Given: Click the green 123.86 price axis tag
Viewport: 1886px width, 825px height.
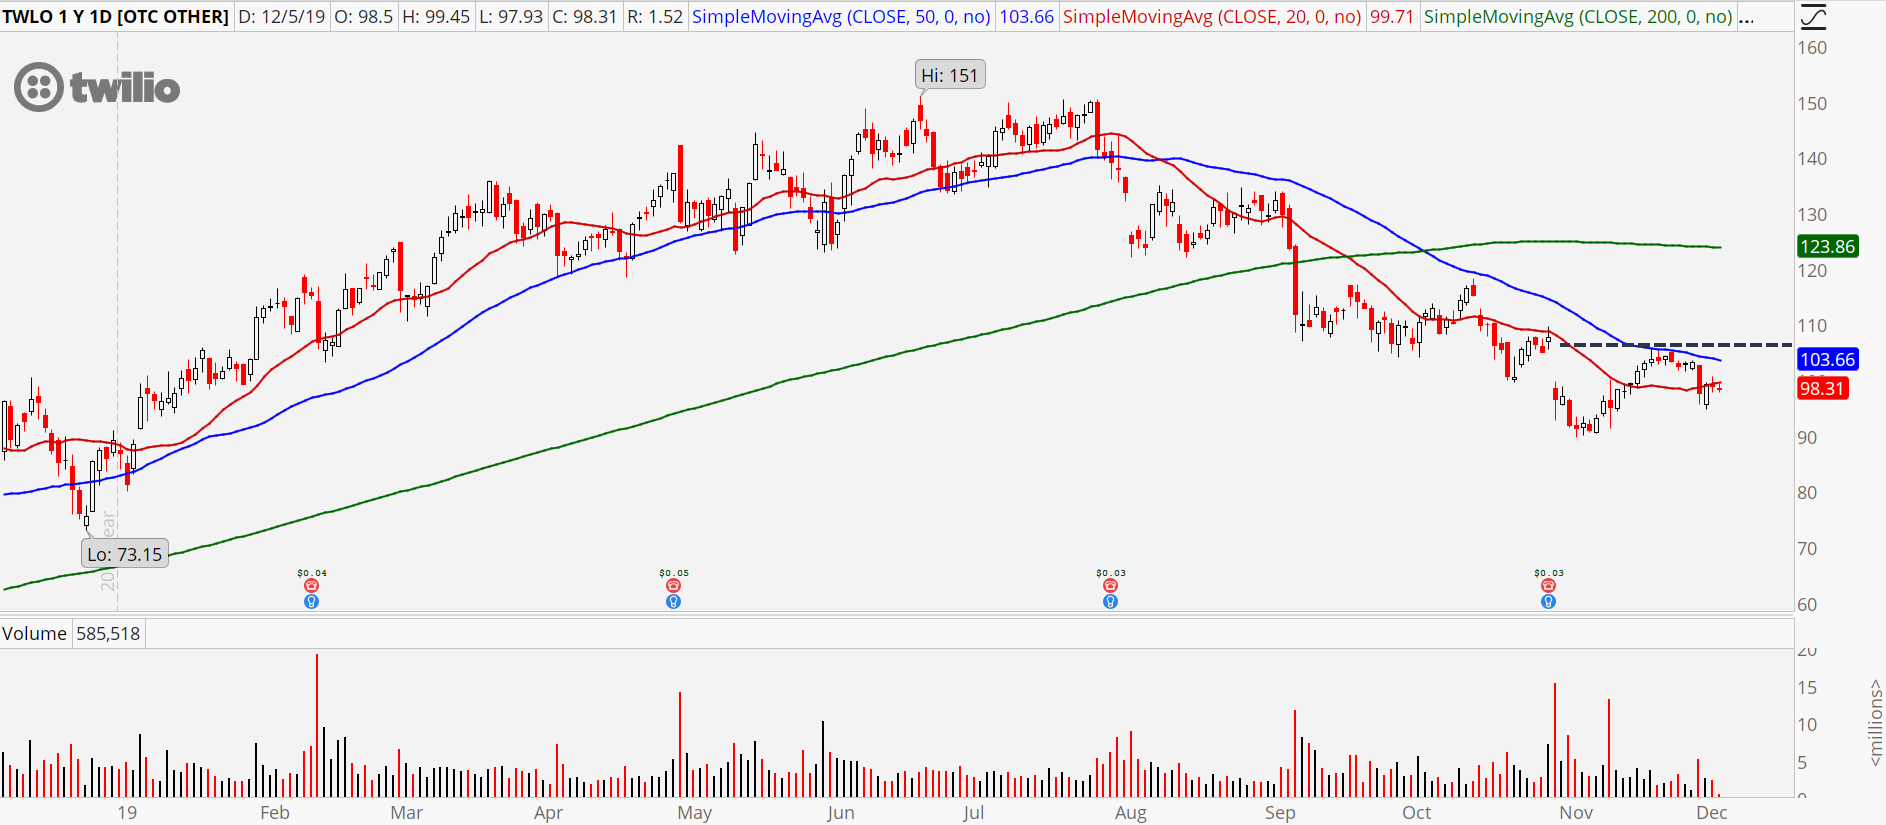Looking at the screenshot, I should point(1827,246).
